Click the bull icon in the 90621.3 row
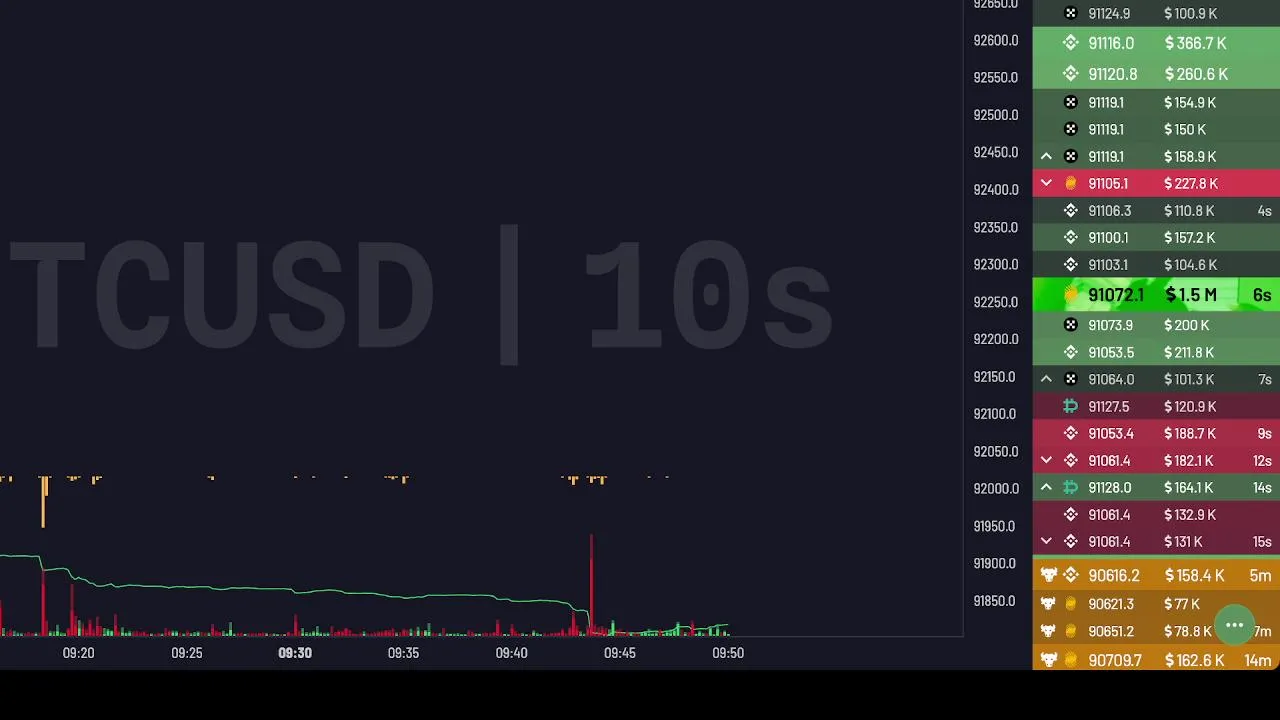1280x720 pixels. pos(1048,604)
